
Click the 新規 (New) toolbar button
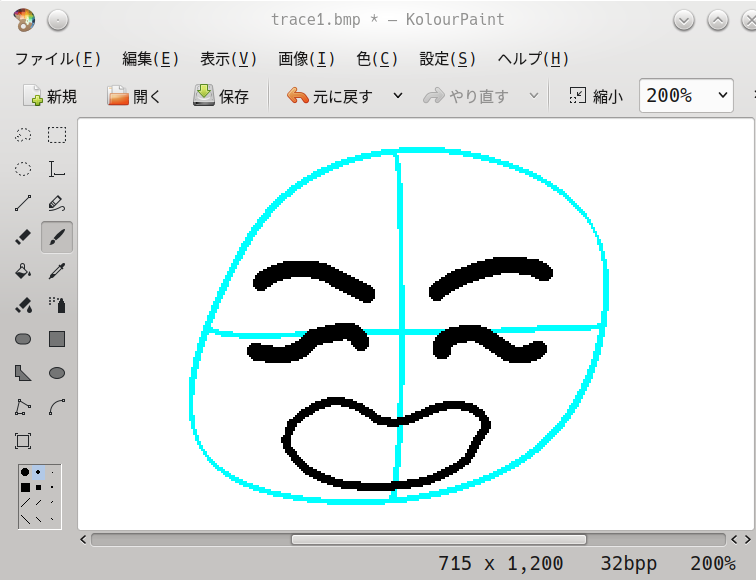[x=50, y=95]
